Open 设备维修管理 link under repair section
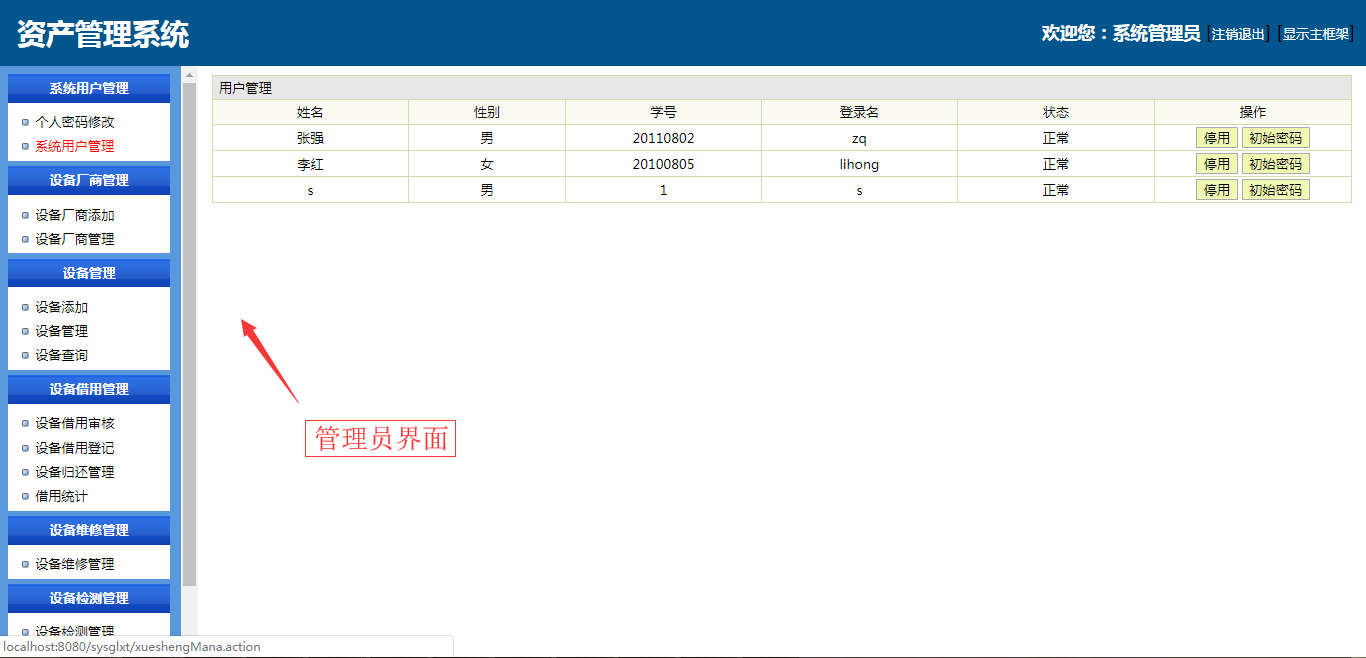The width and height of the screenshot is (1366, 658). click(75, 564)
